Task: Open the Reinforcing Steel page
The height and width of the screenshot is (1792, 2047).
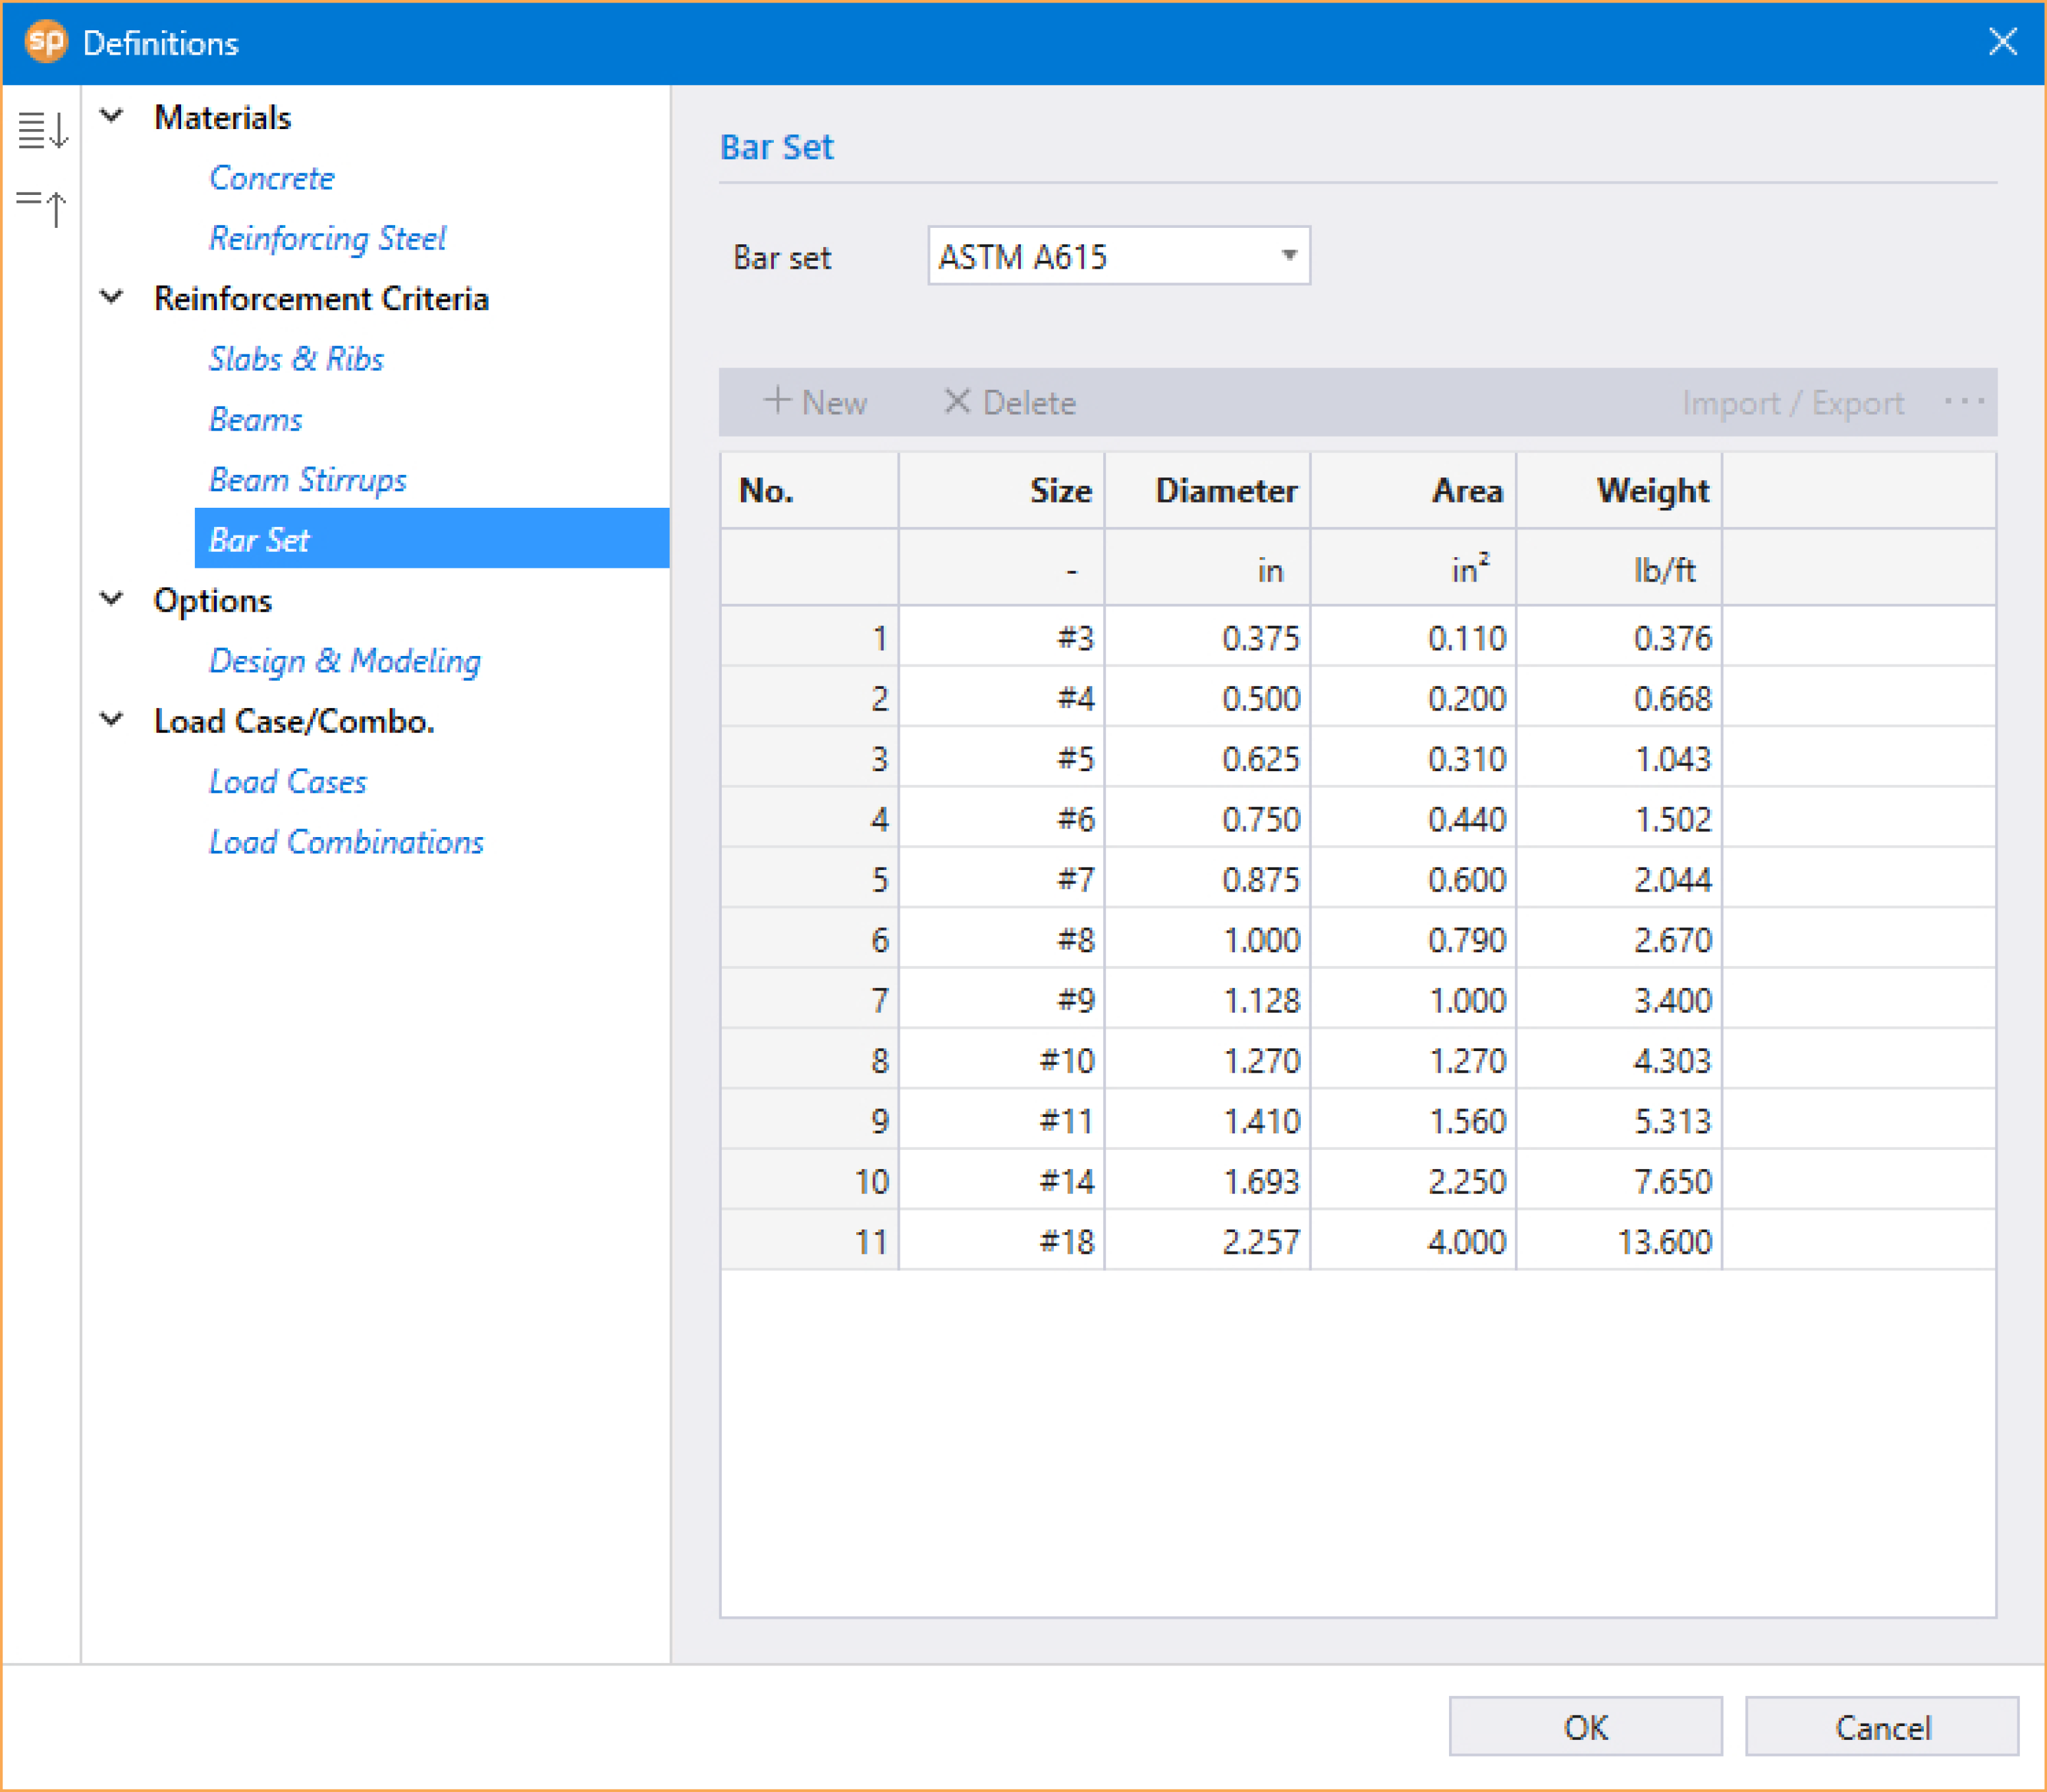Action: (328, 238)
